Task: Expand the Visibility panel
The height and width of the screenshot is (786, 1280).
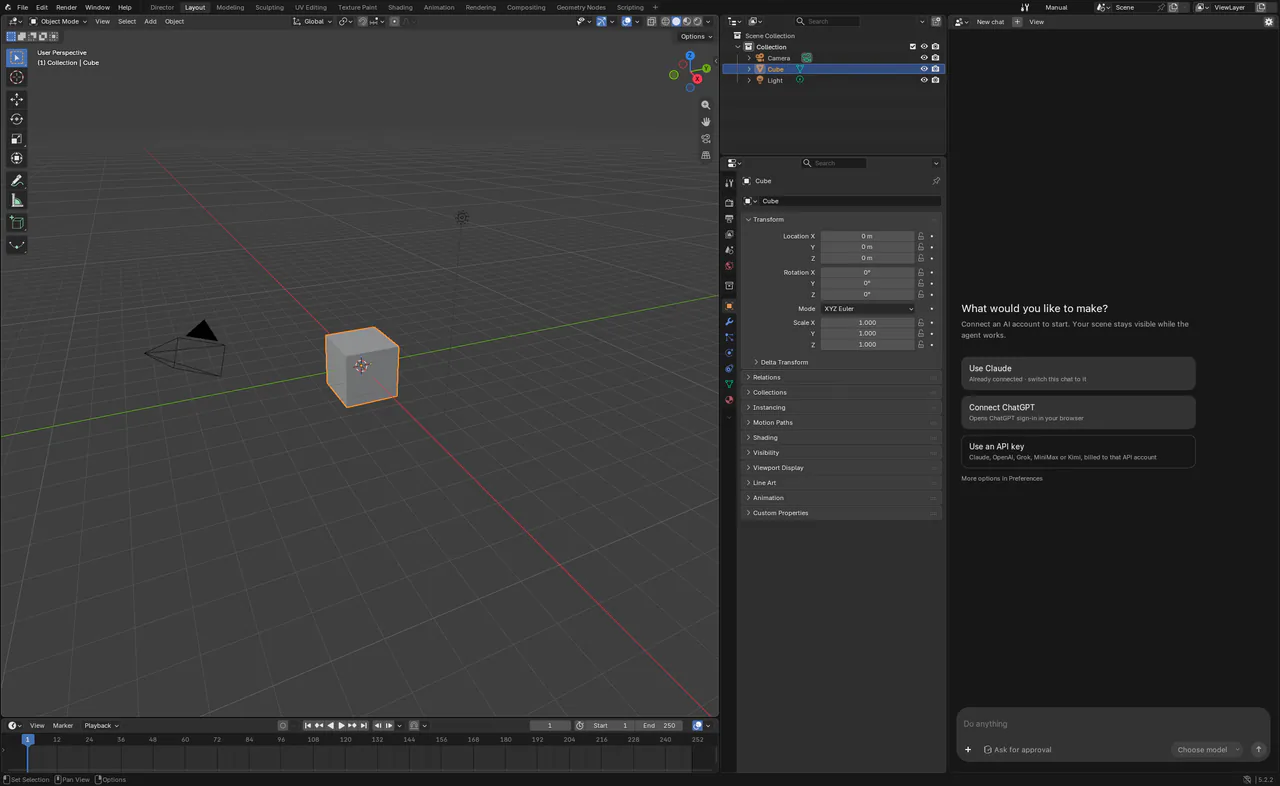Action: click(842, 453)
